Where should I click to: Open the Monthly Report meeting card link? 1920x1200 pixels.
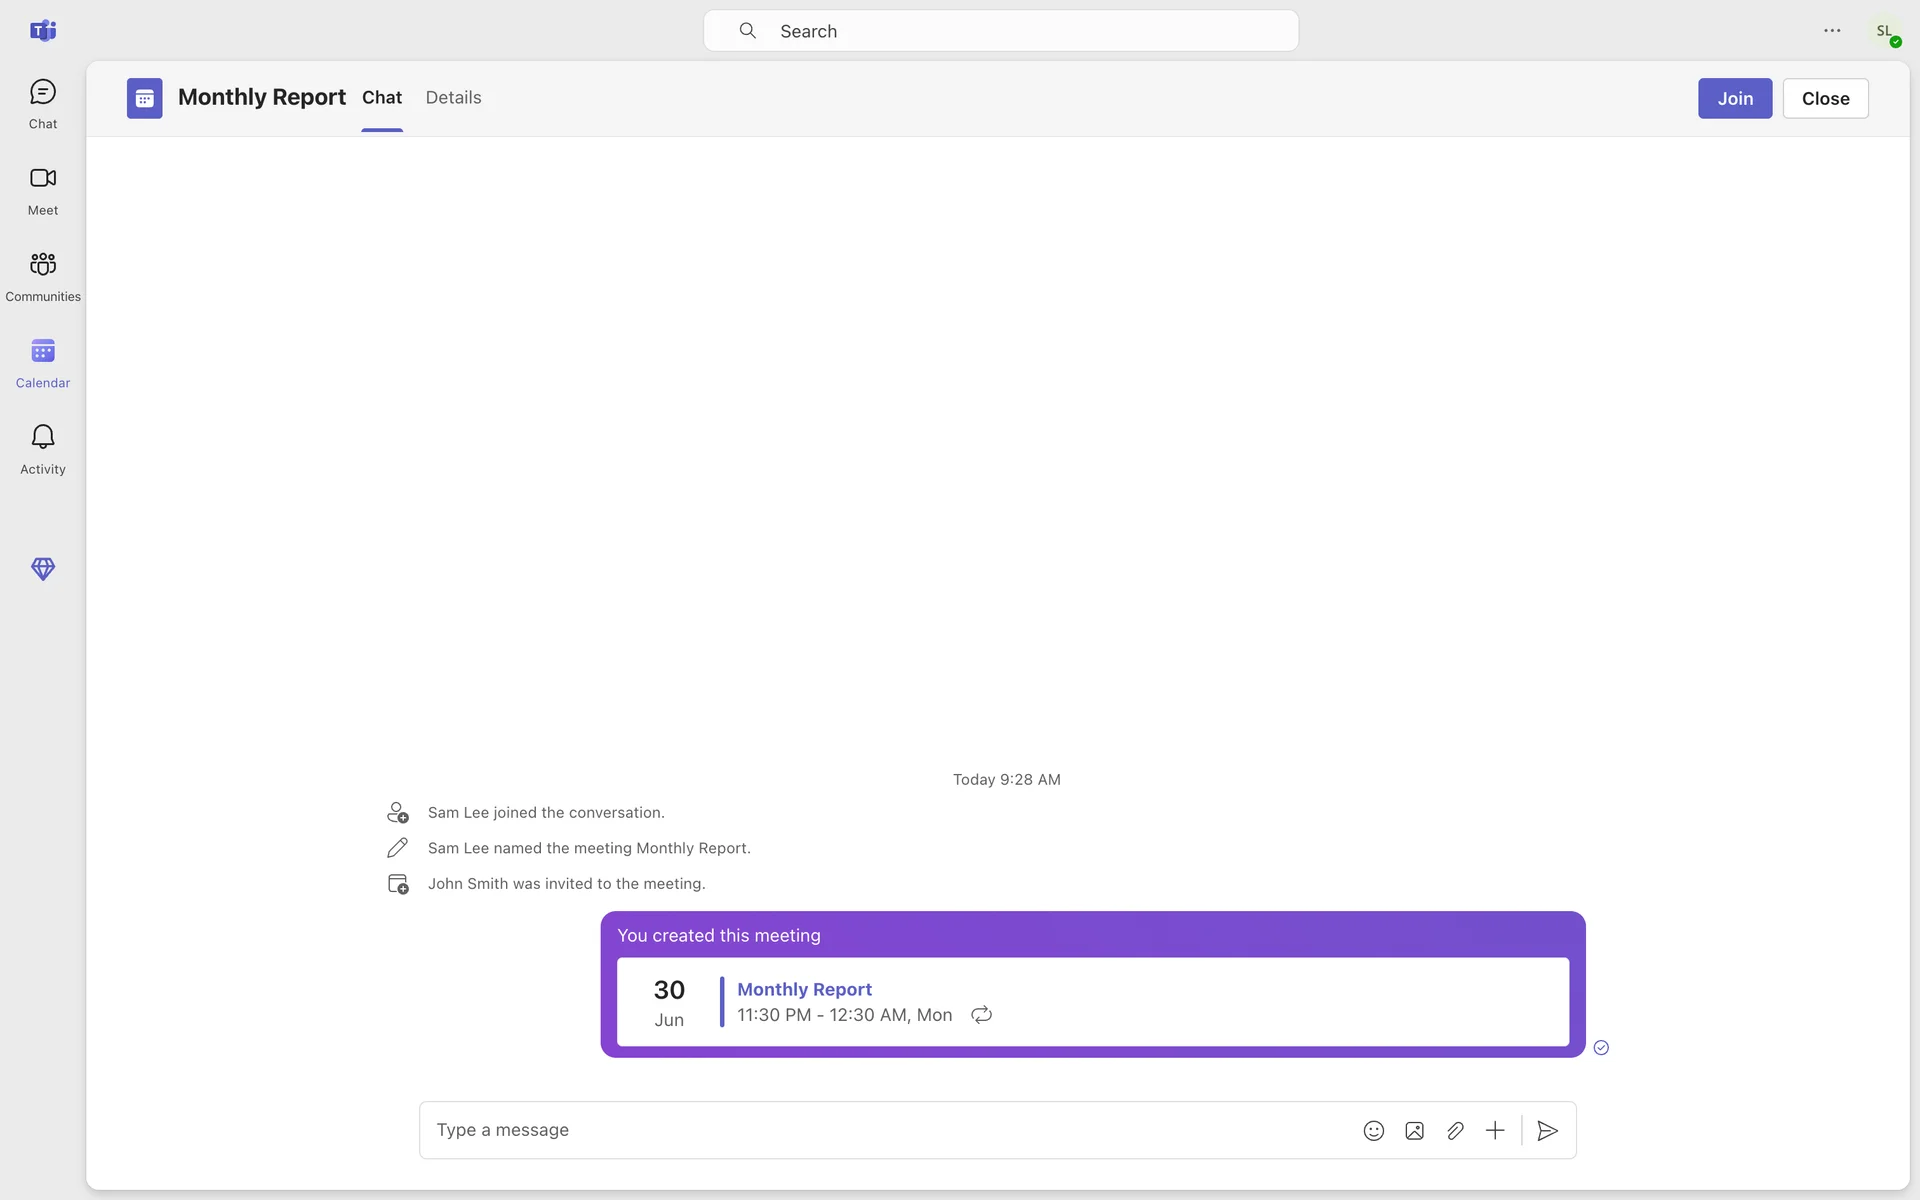coord(804,989)
